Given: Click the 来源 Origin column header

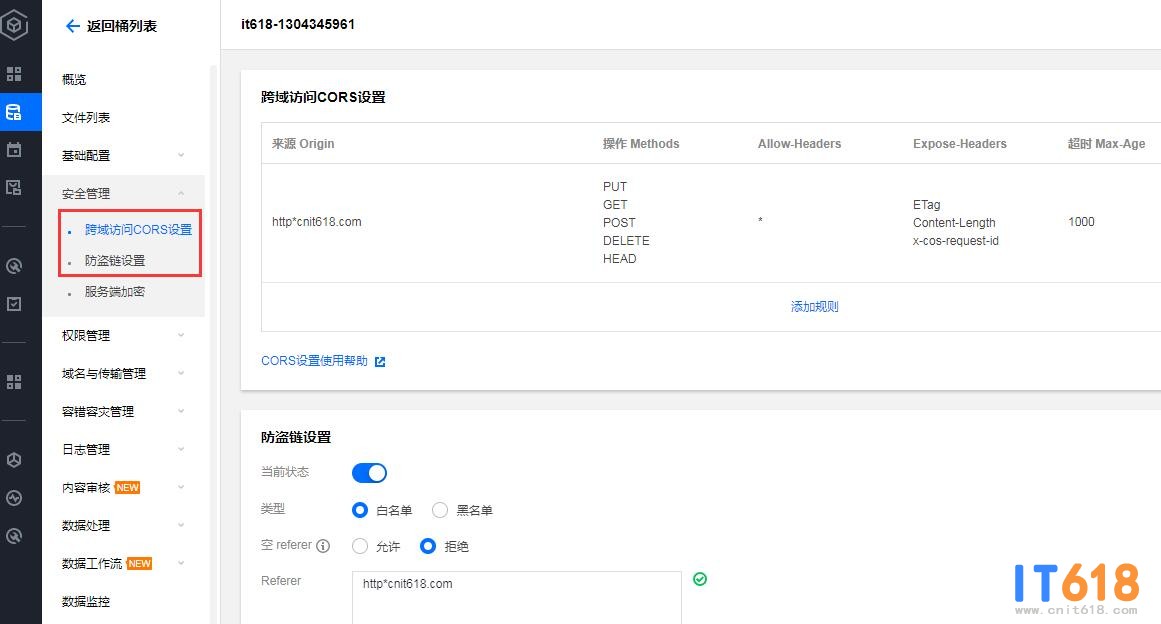Looking at the screenshot, I should pos(303,144).
